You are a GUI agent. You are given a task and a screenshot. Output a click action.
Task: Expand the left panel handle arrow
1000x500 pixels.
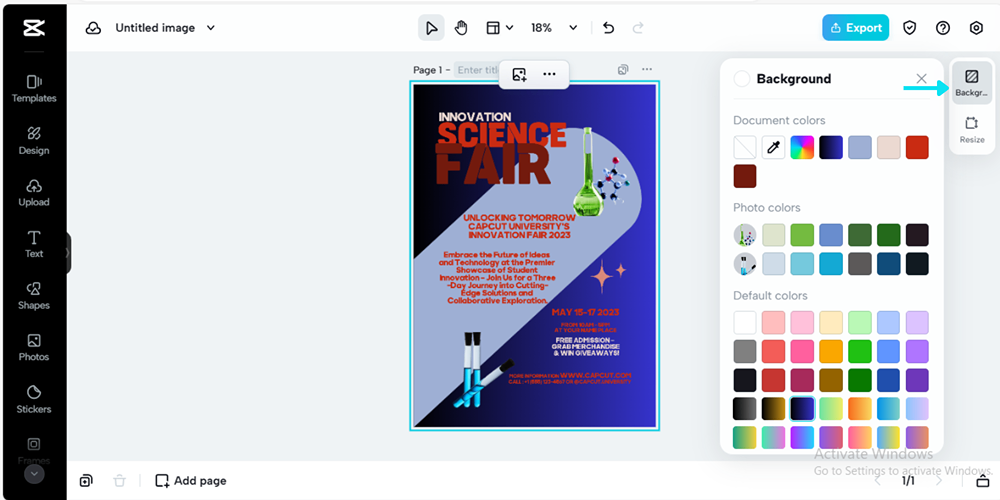click(x=68, y=253)
